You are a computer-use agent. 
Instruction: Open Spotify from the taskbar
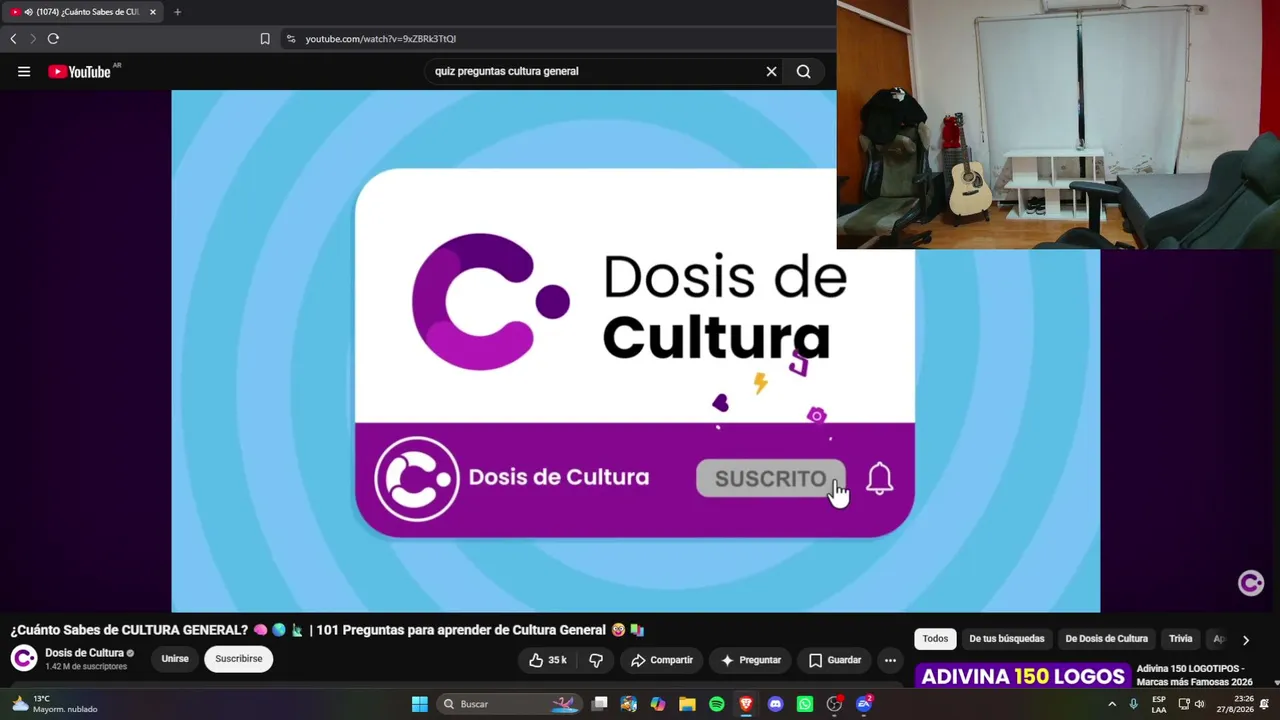(717, 704)
